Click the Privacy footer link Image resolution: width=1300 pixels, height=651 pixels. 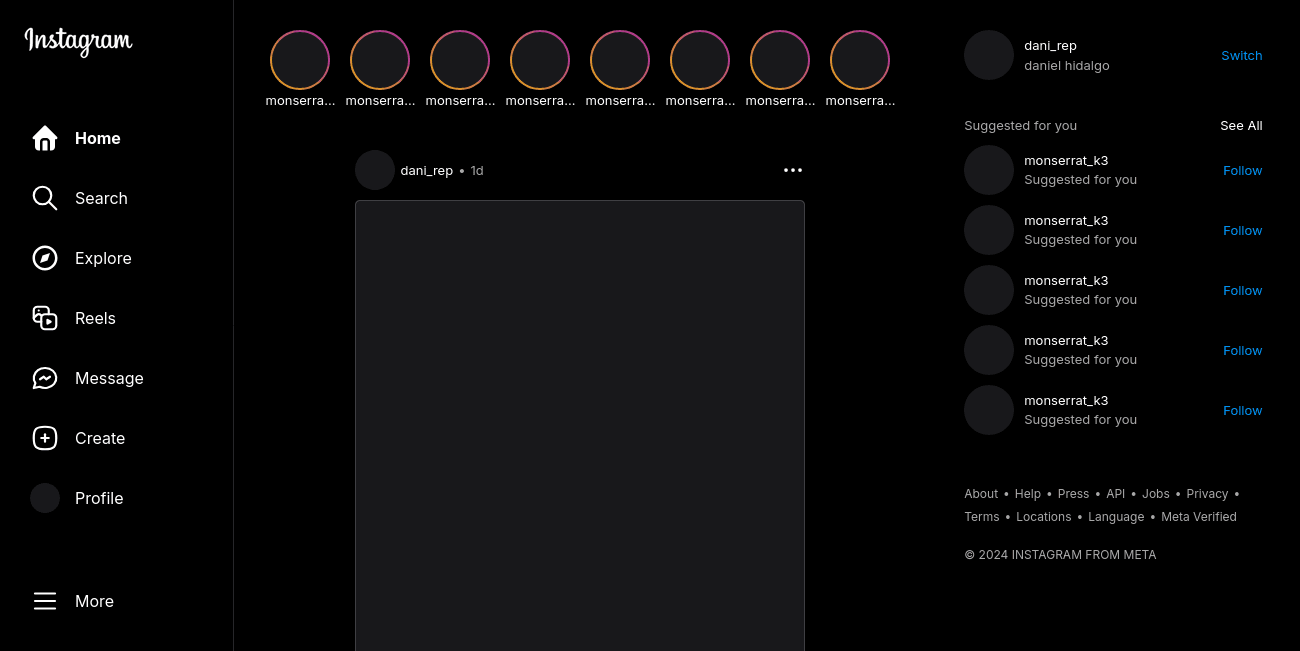[x=1207, y=493]
